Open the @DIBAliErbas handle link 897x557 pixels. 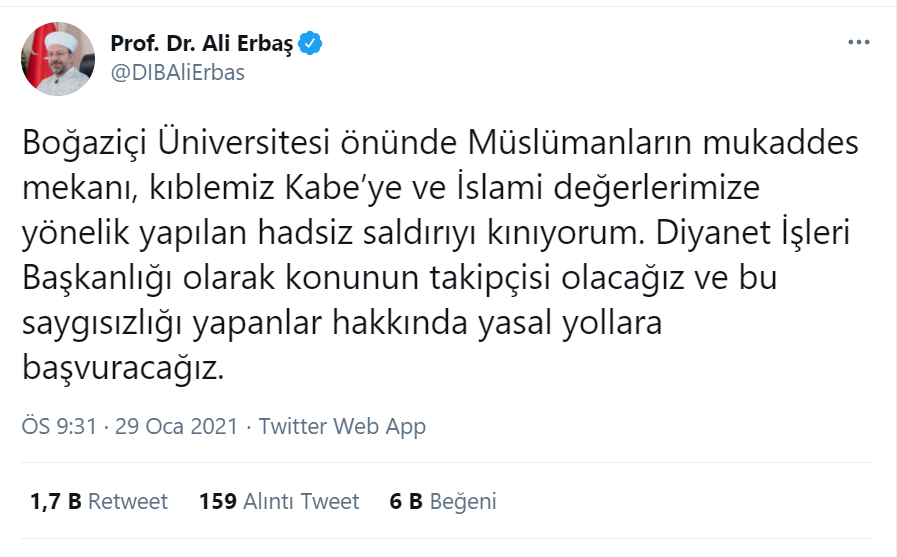tap(177, 73)
